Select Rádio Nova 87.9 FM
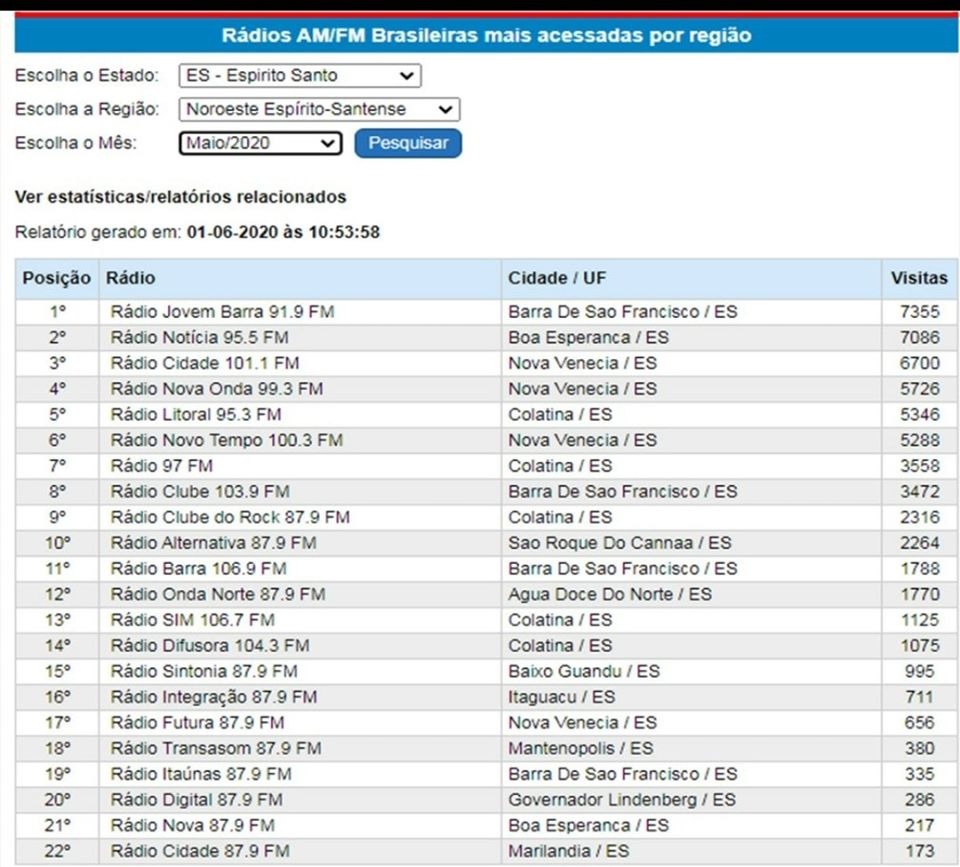Image resolution: width=960 pixels, height=867 pixels. pos(192,826)
